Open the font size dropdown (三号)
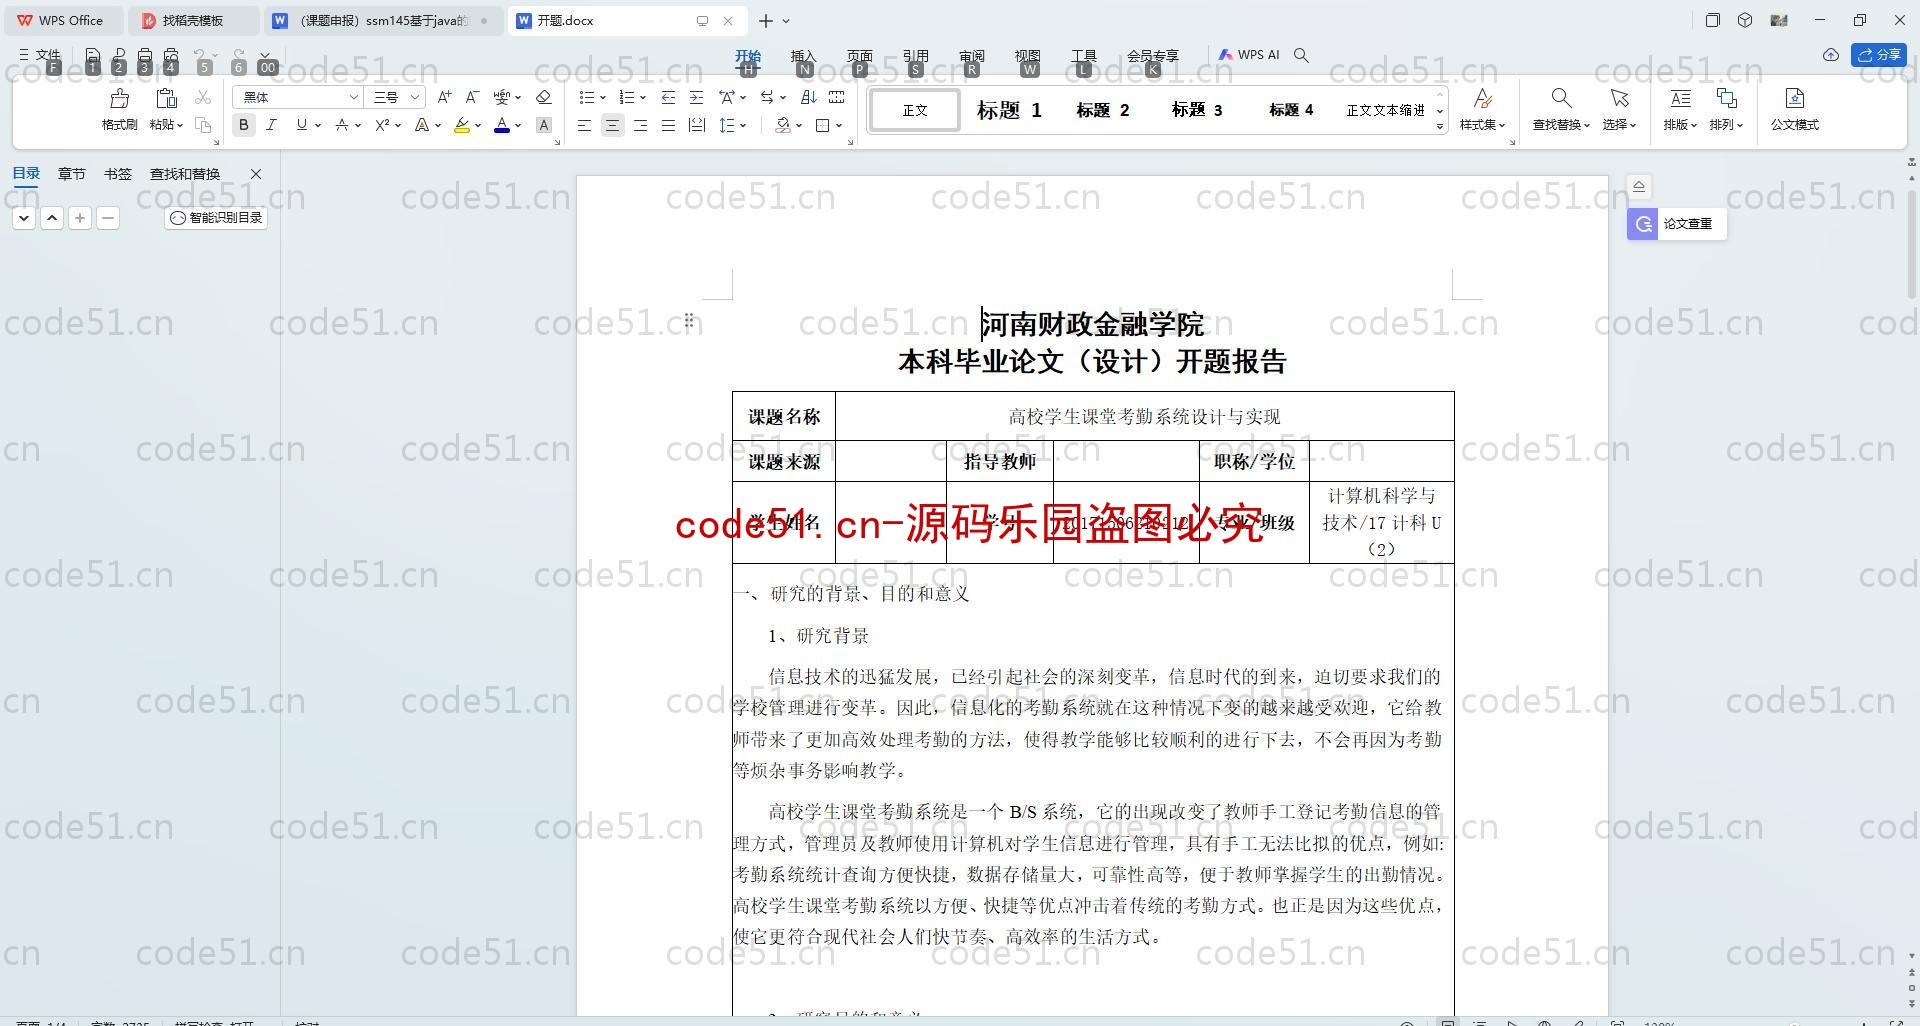The height and width of the screenshot is (1026, 1920). (414, 97)
